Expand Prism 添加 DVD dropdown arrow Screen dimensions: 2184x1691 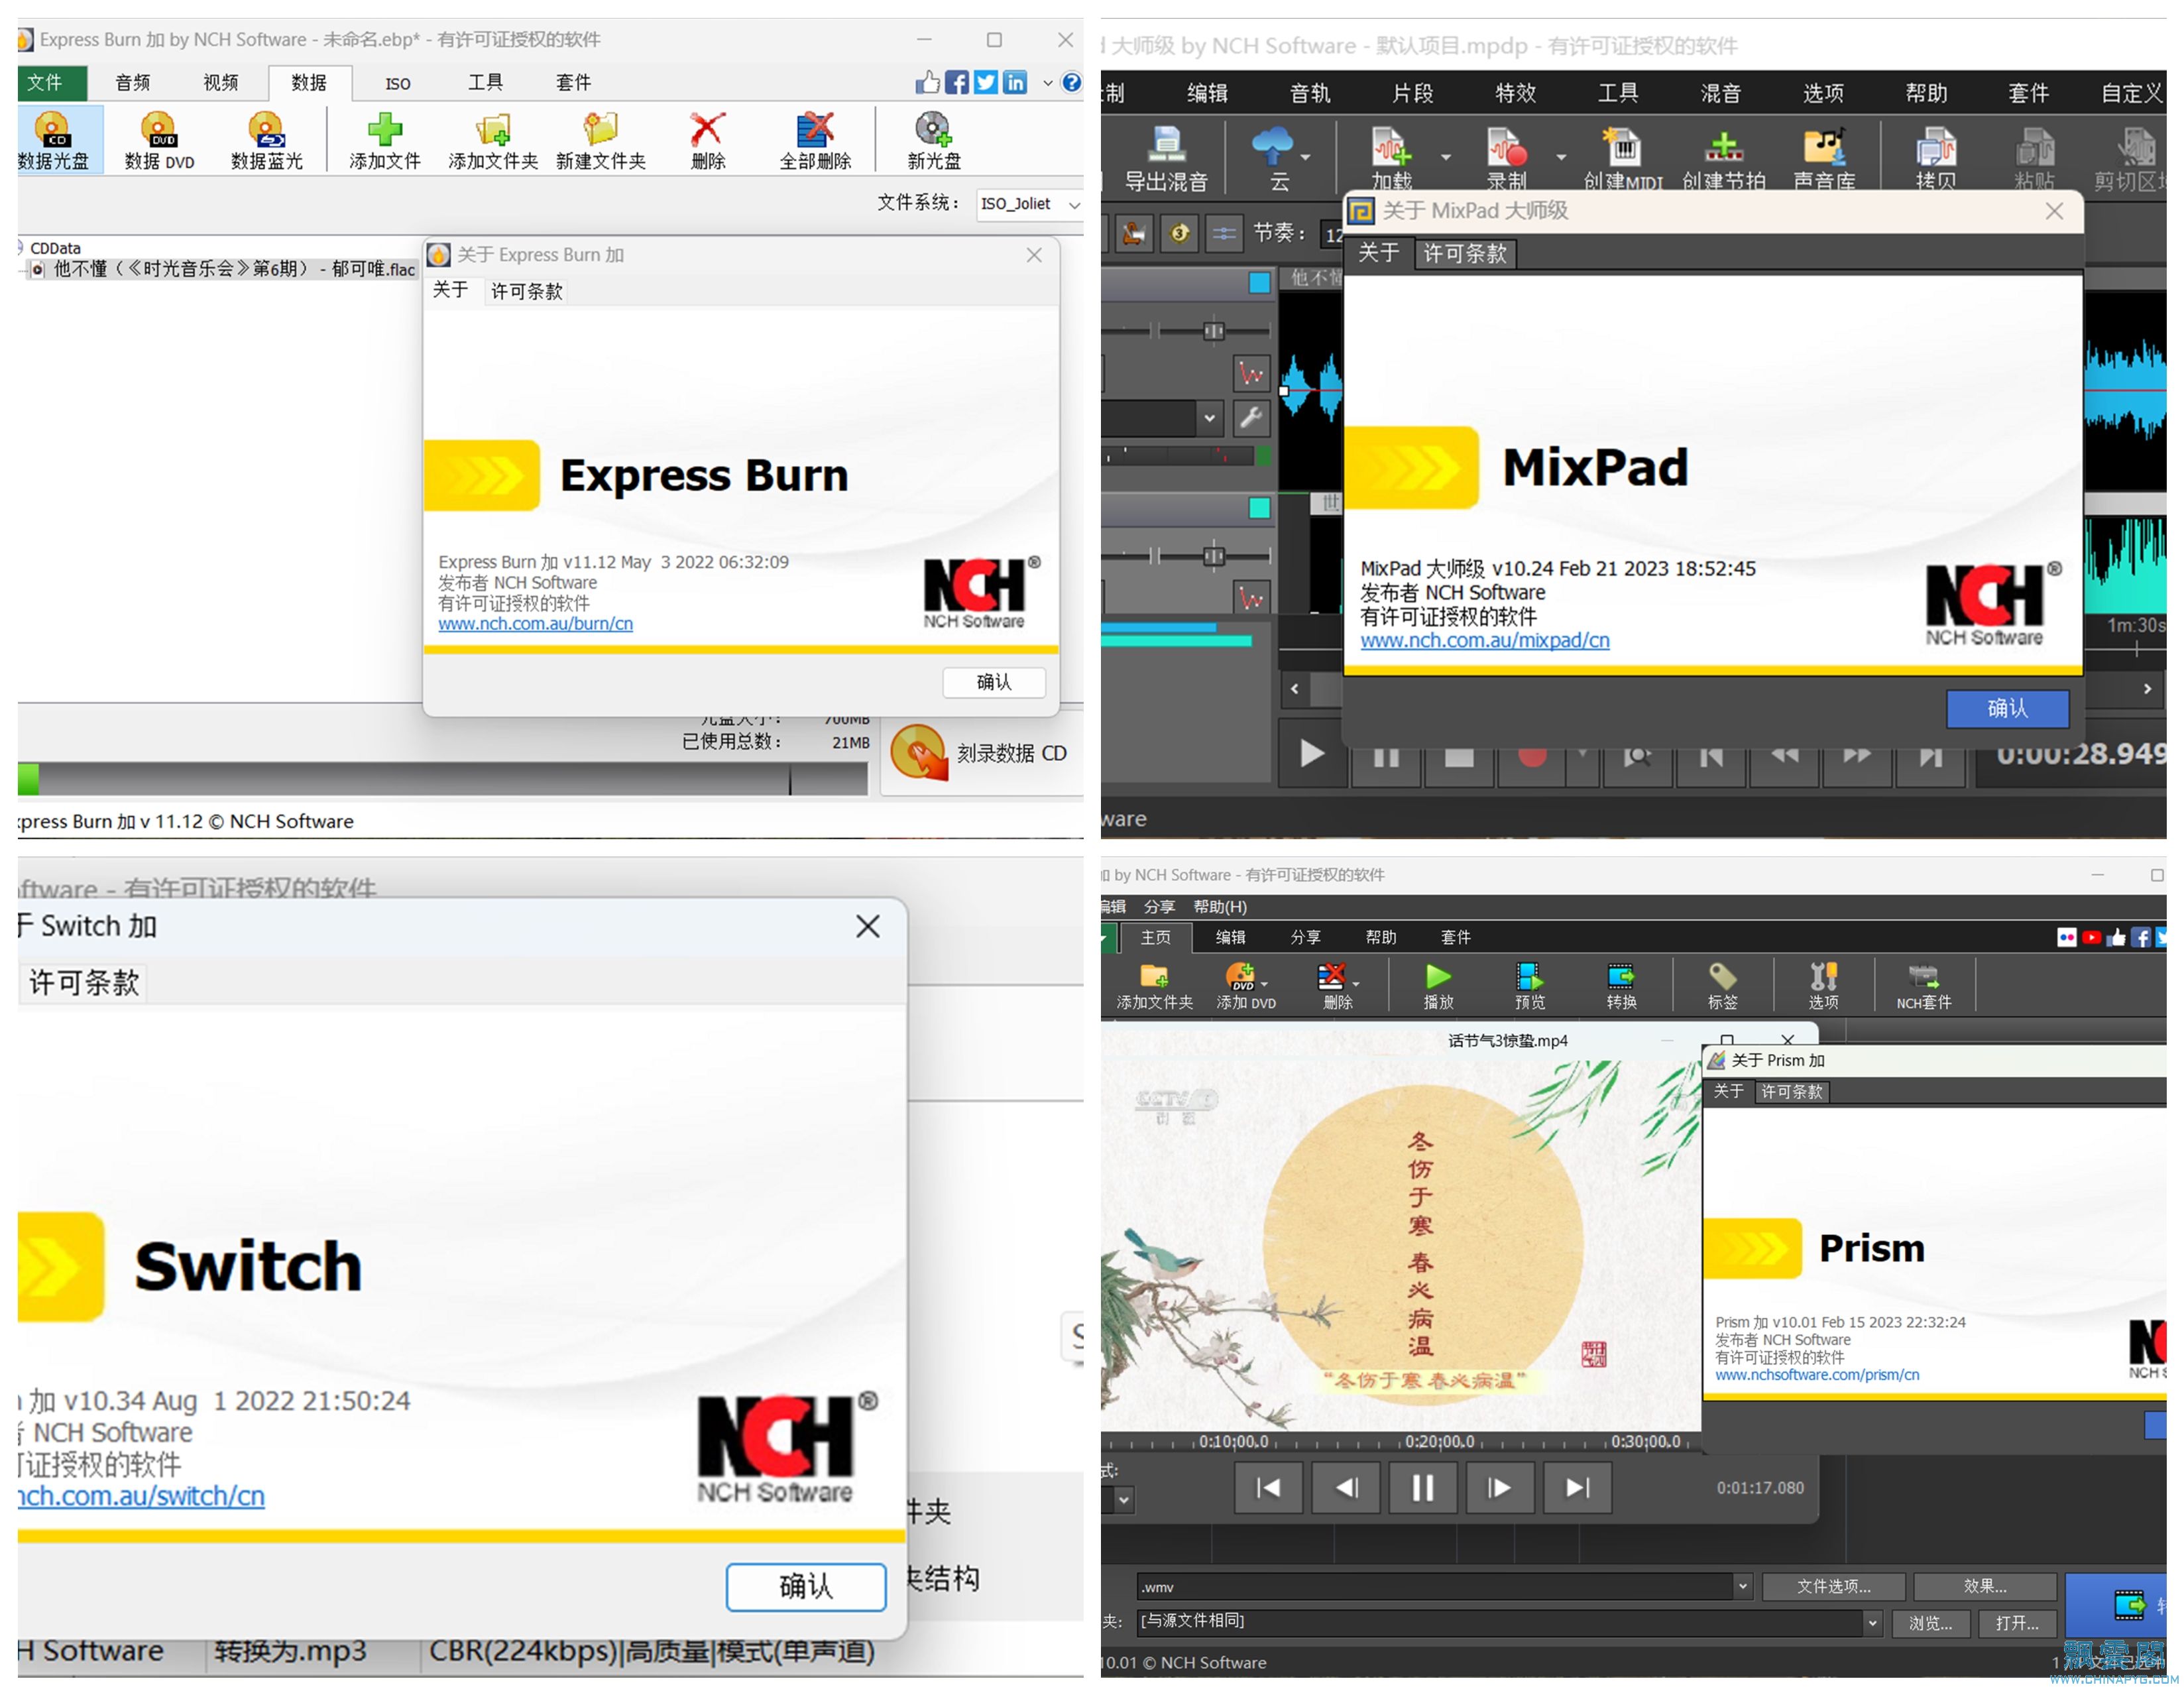[1265, 984]
